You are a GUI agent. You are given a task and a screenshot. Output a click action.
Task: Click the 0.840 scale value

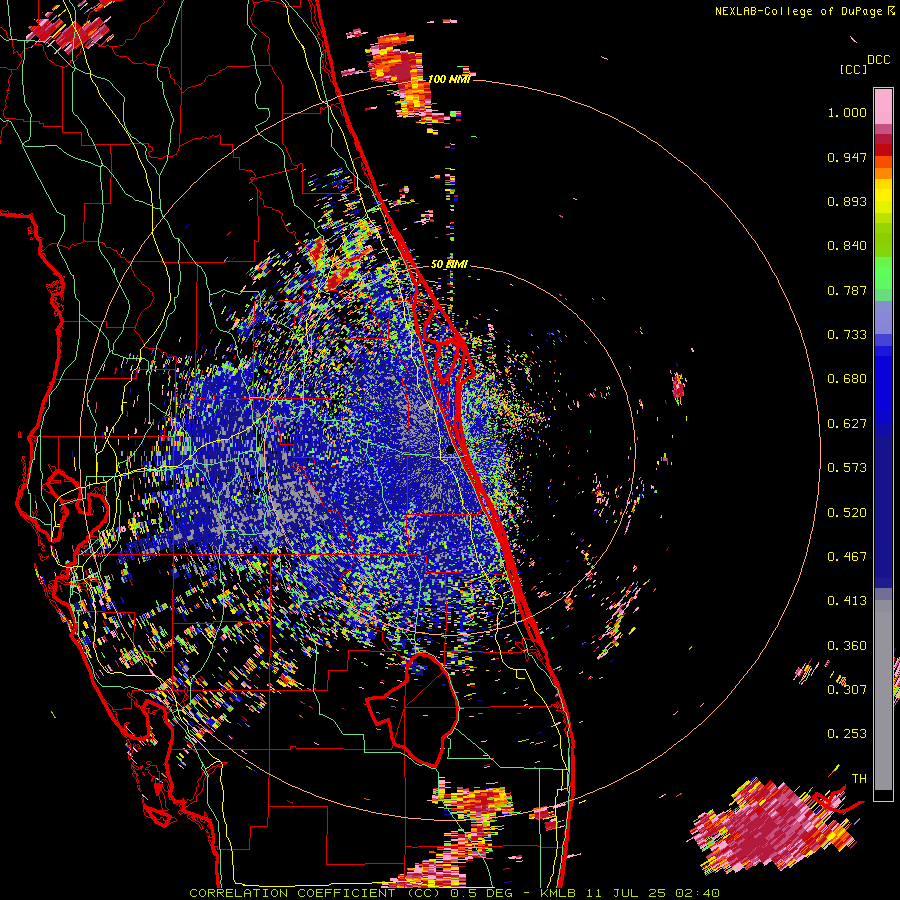click(x=847, y=246)
